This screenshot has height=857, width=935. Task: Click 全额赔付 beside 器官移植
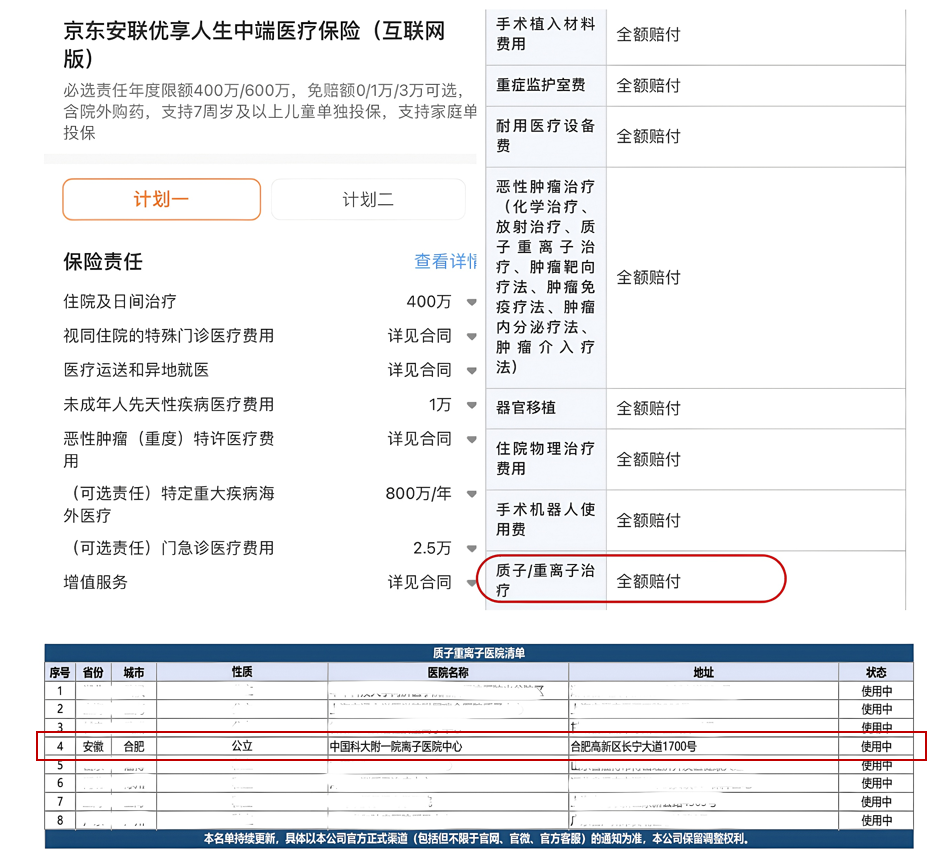(648, 408)
